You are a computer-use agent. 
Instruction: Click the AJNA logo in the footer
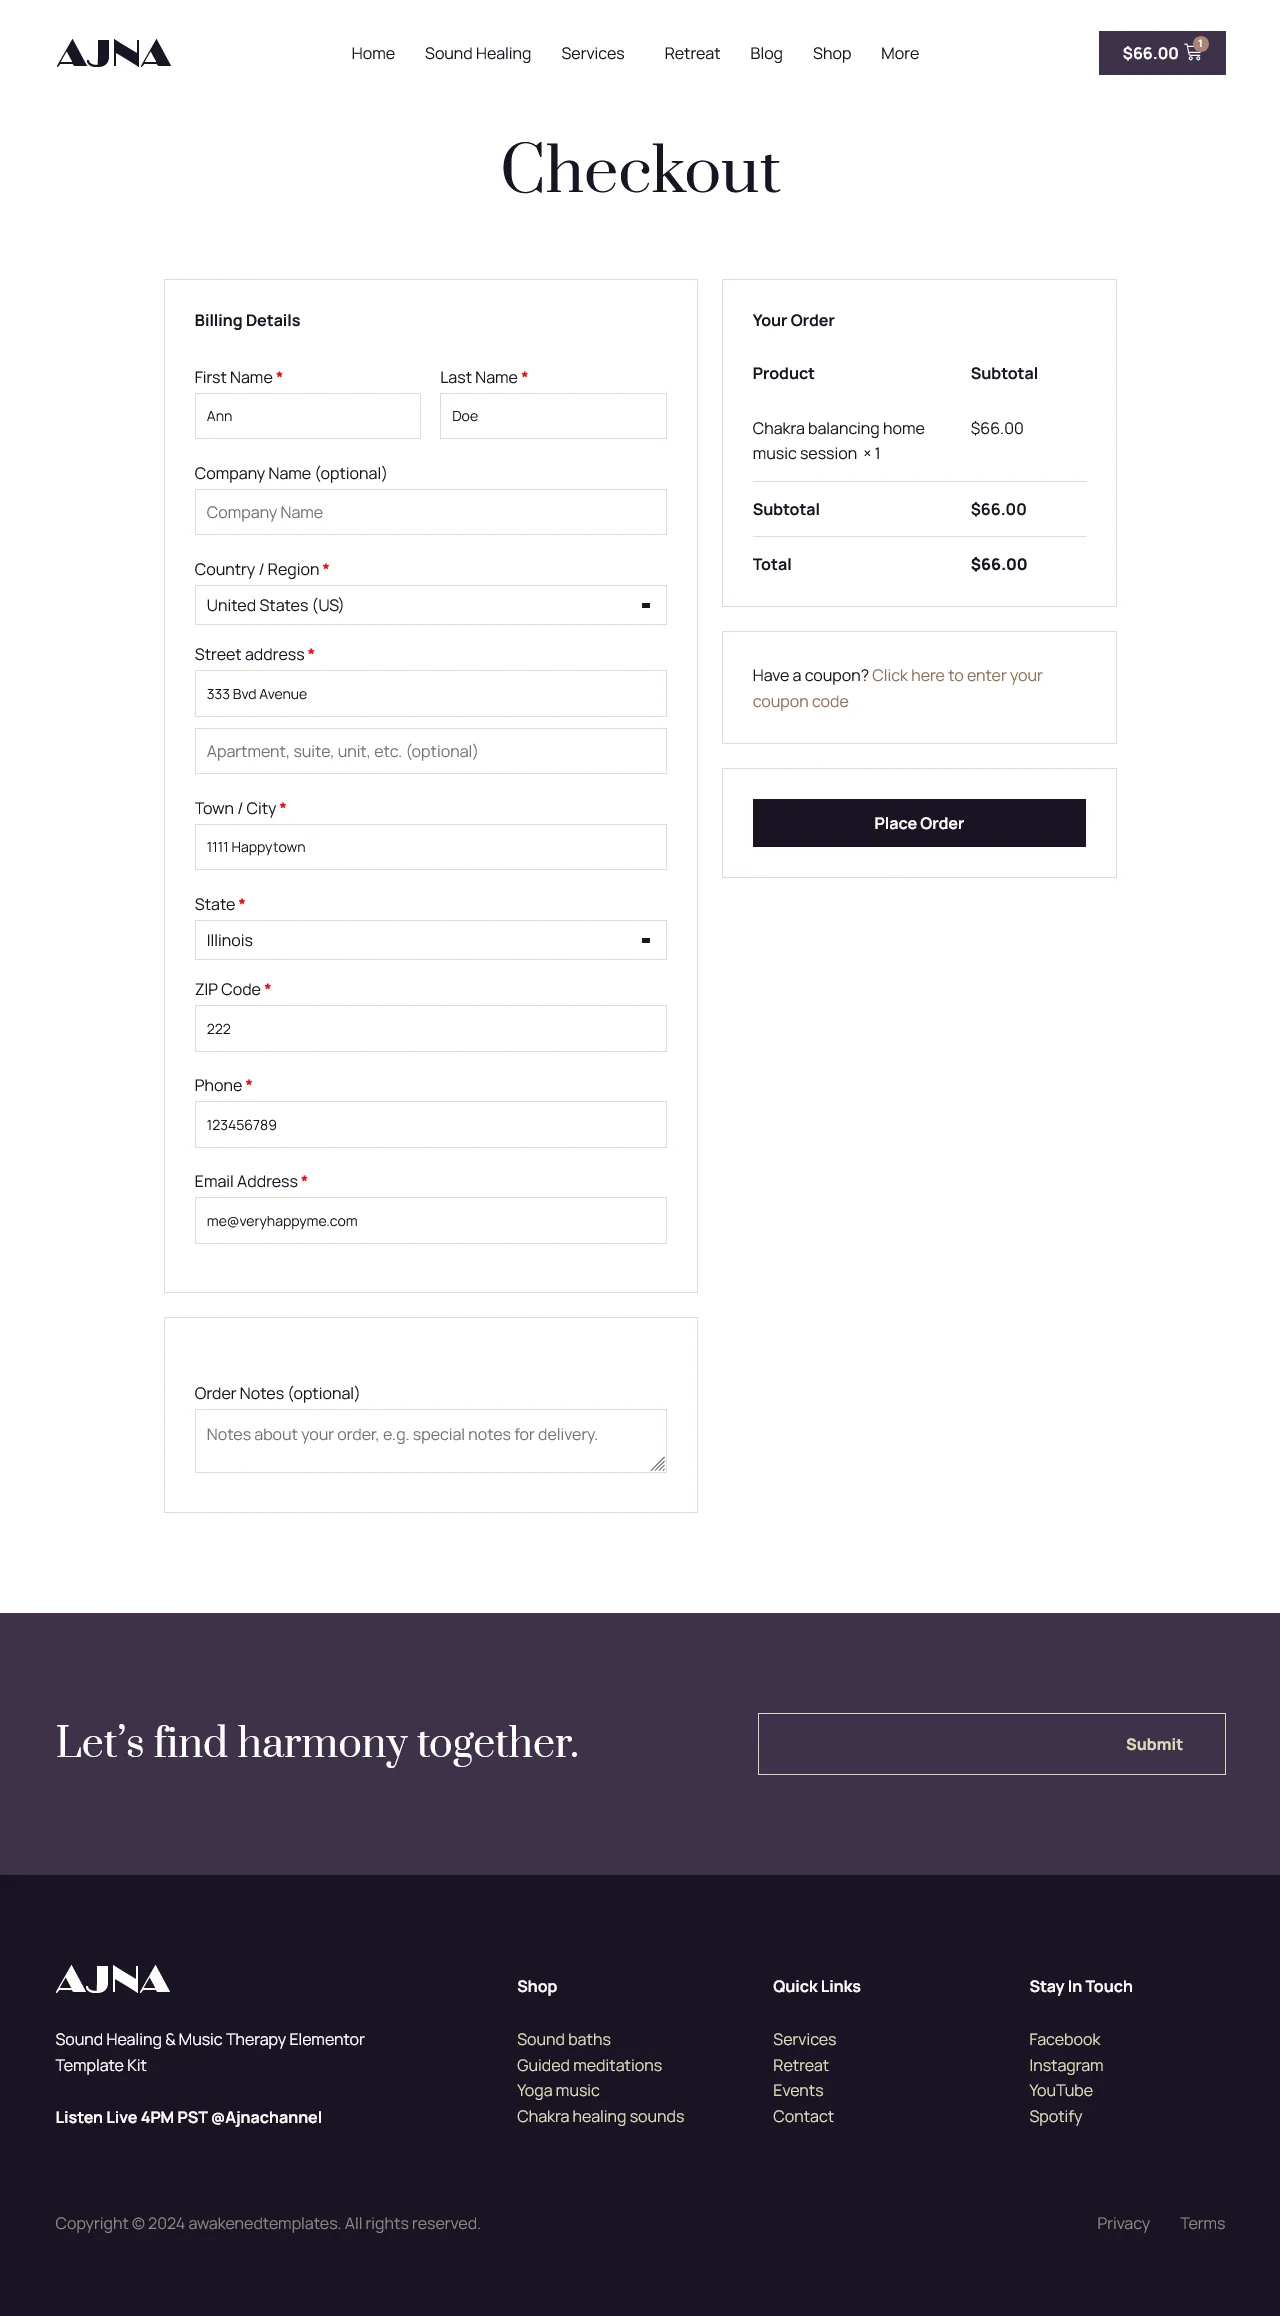[x=113, y=1978]
